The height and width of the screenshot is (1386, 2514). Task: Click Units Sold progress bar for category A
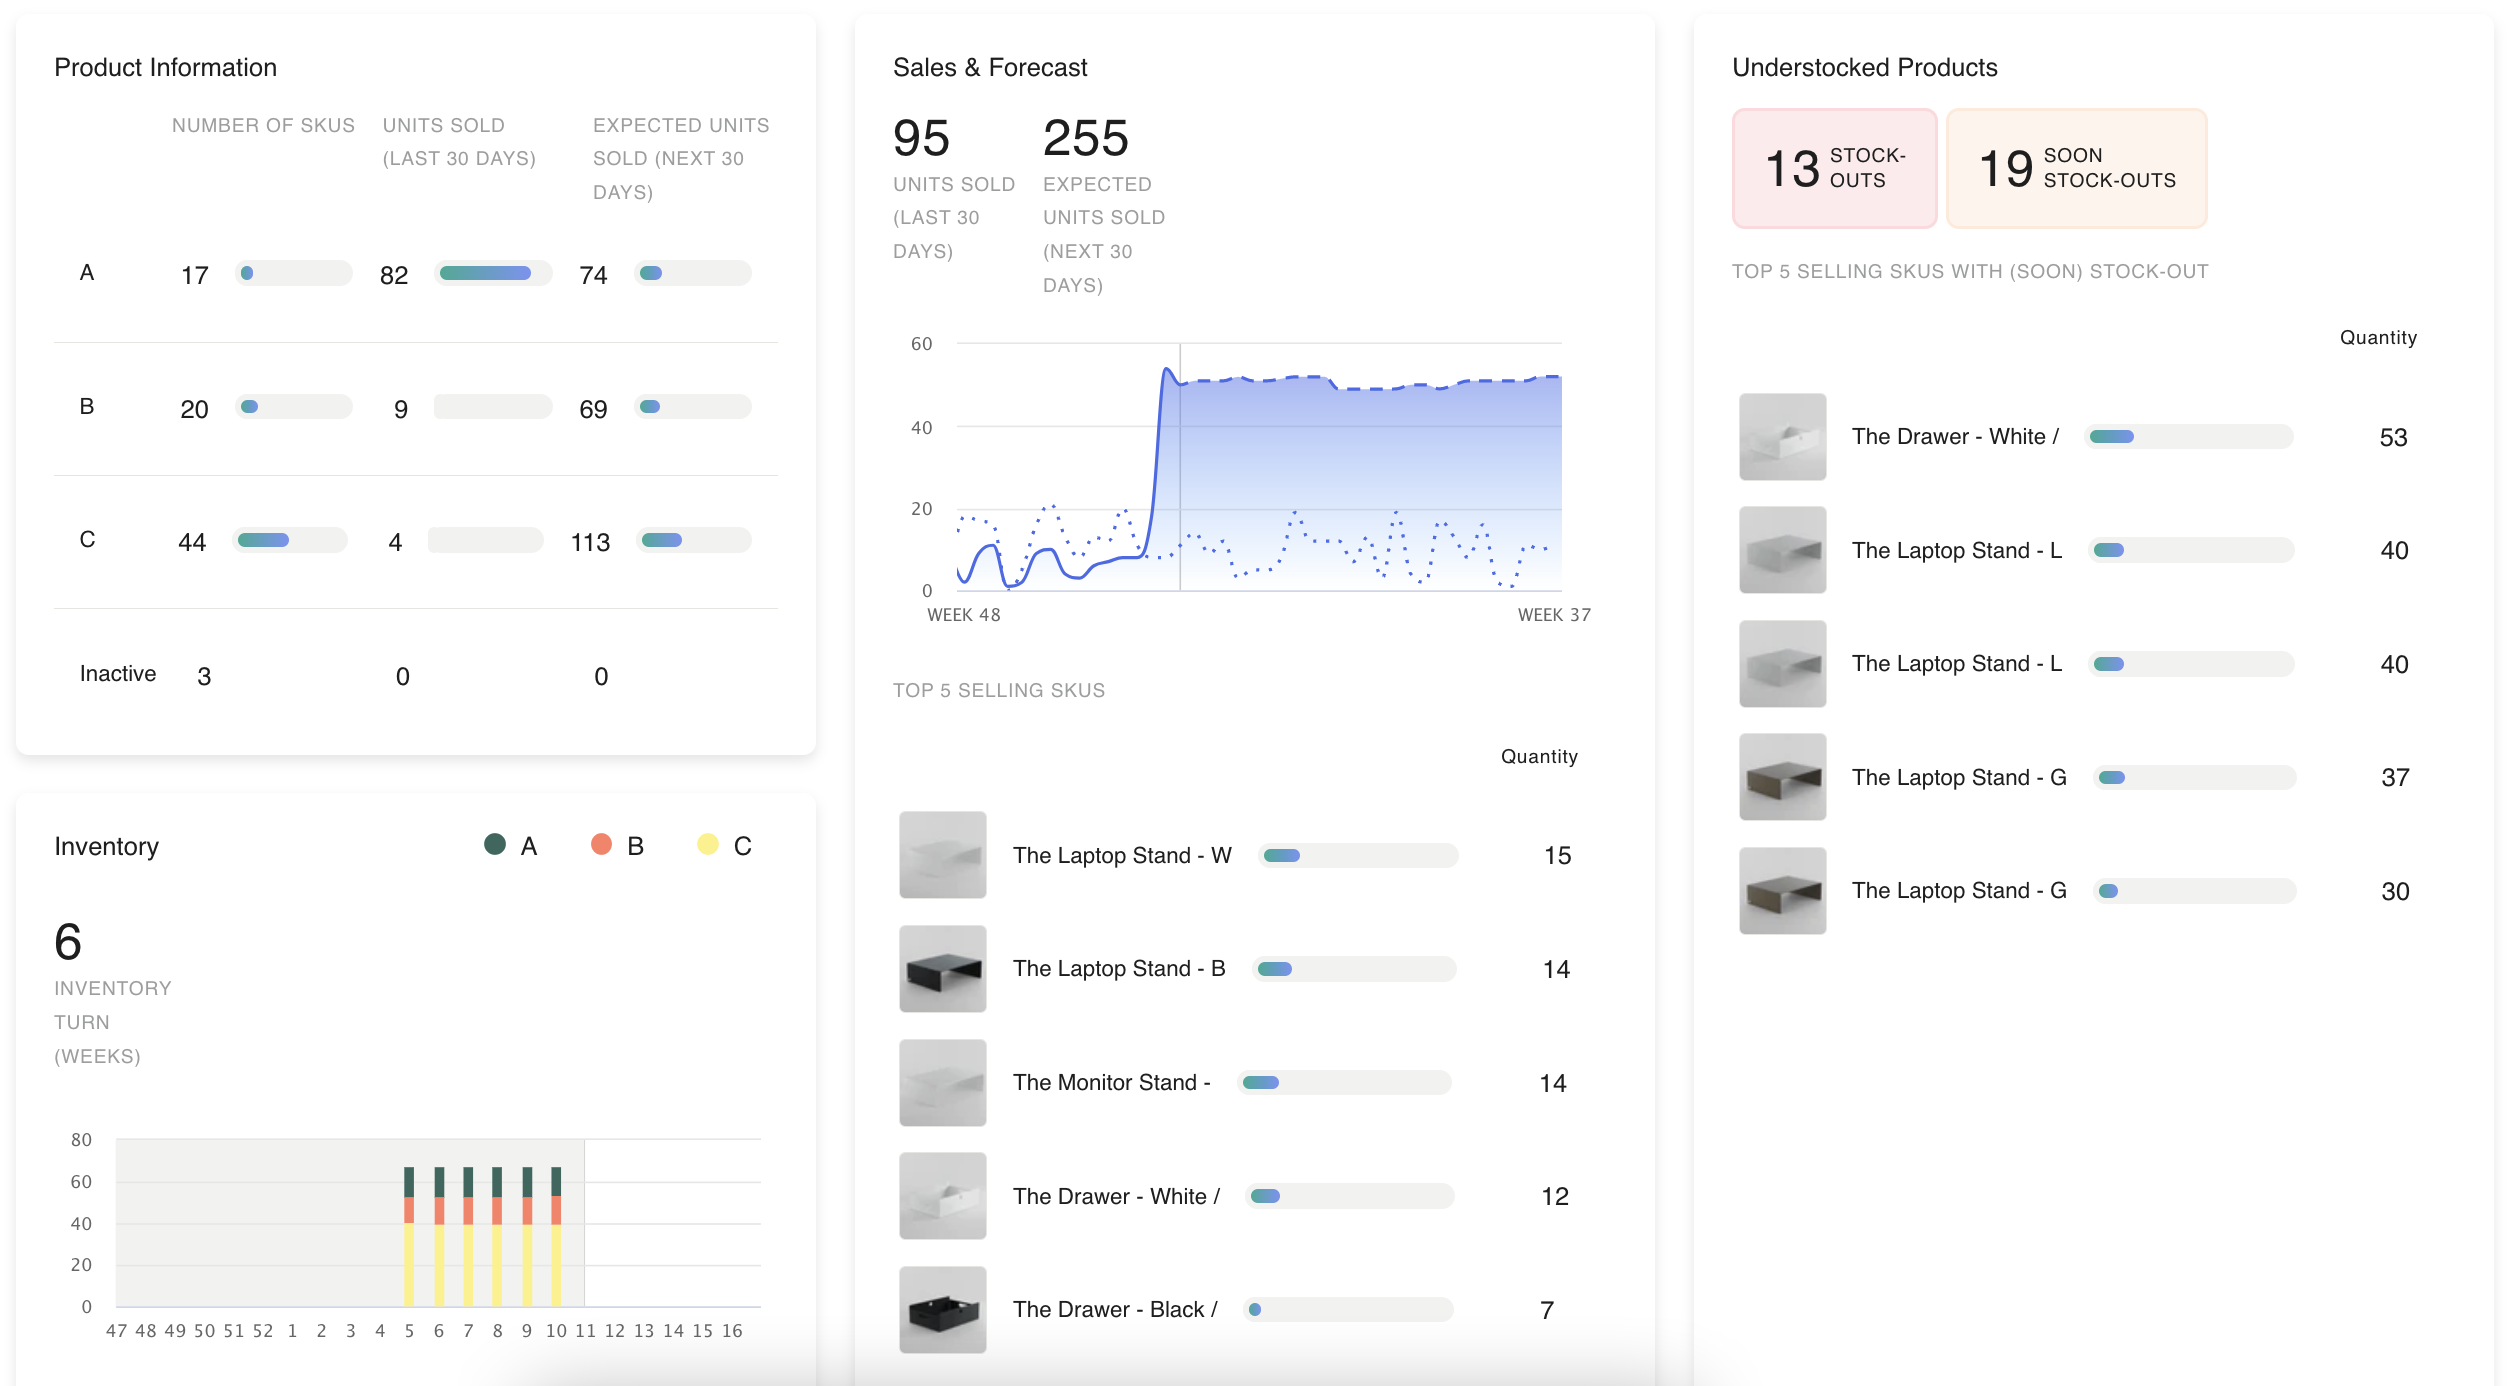pyautogui.click(x=492, y=273)
